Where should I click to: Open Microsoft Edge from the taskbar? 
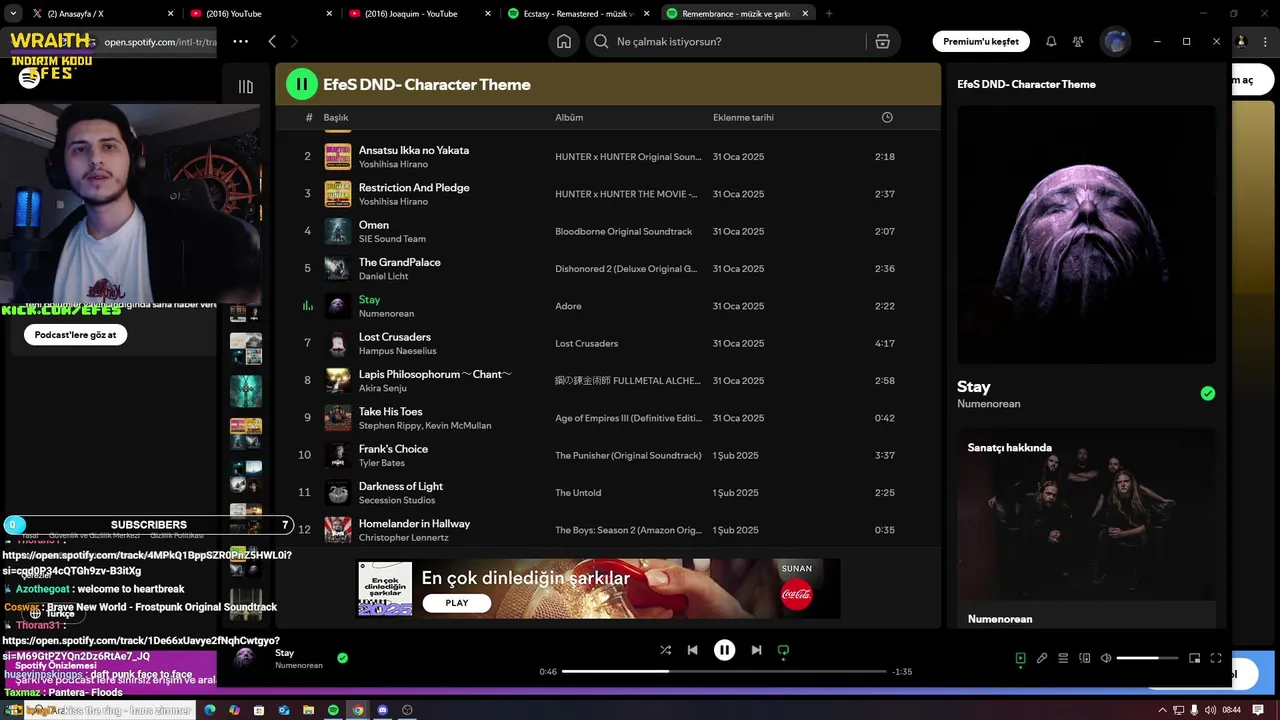coord(210,710)
